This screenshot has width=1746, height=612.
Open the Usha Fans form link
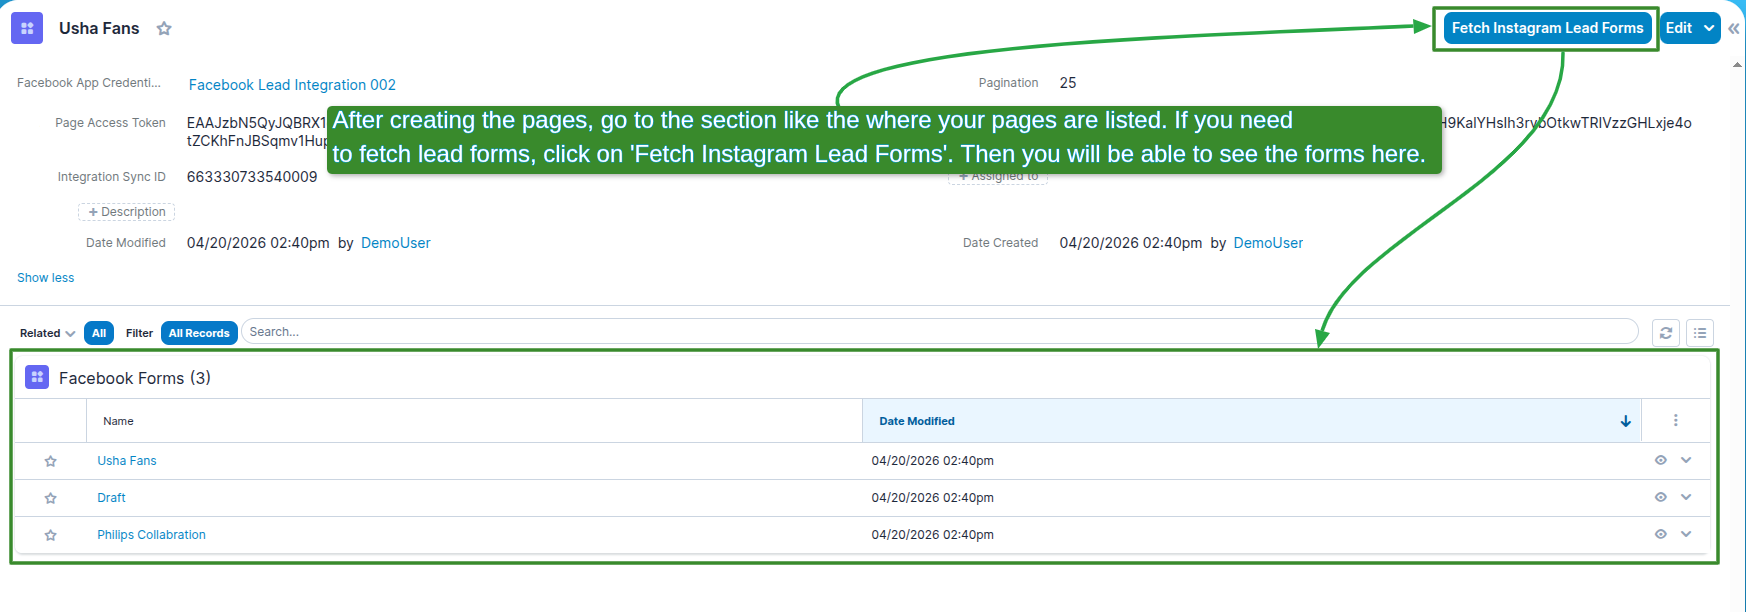point(127,461)
